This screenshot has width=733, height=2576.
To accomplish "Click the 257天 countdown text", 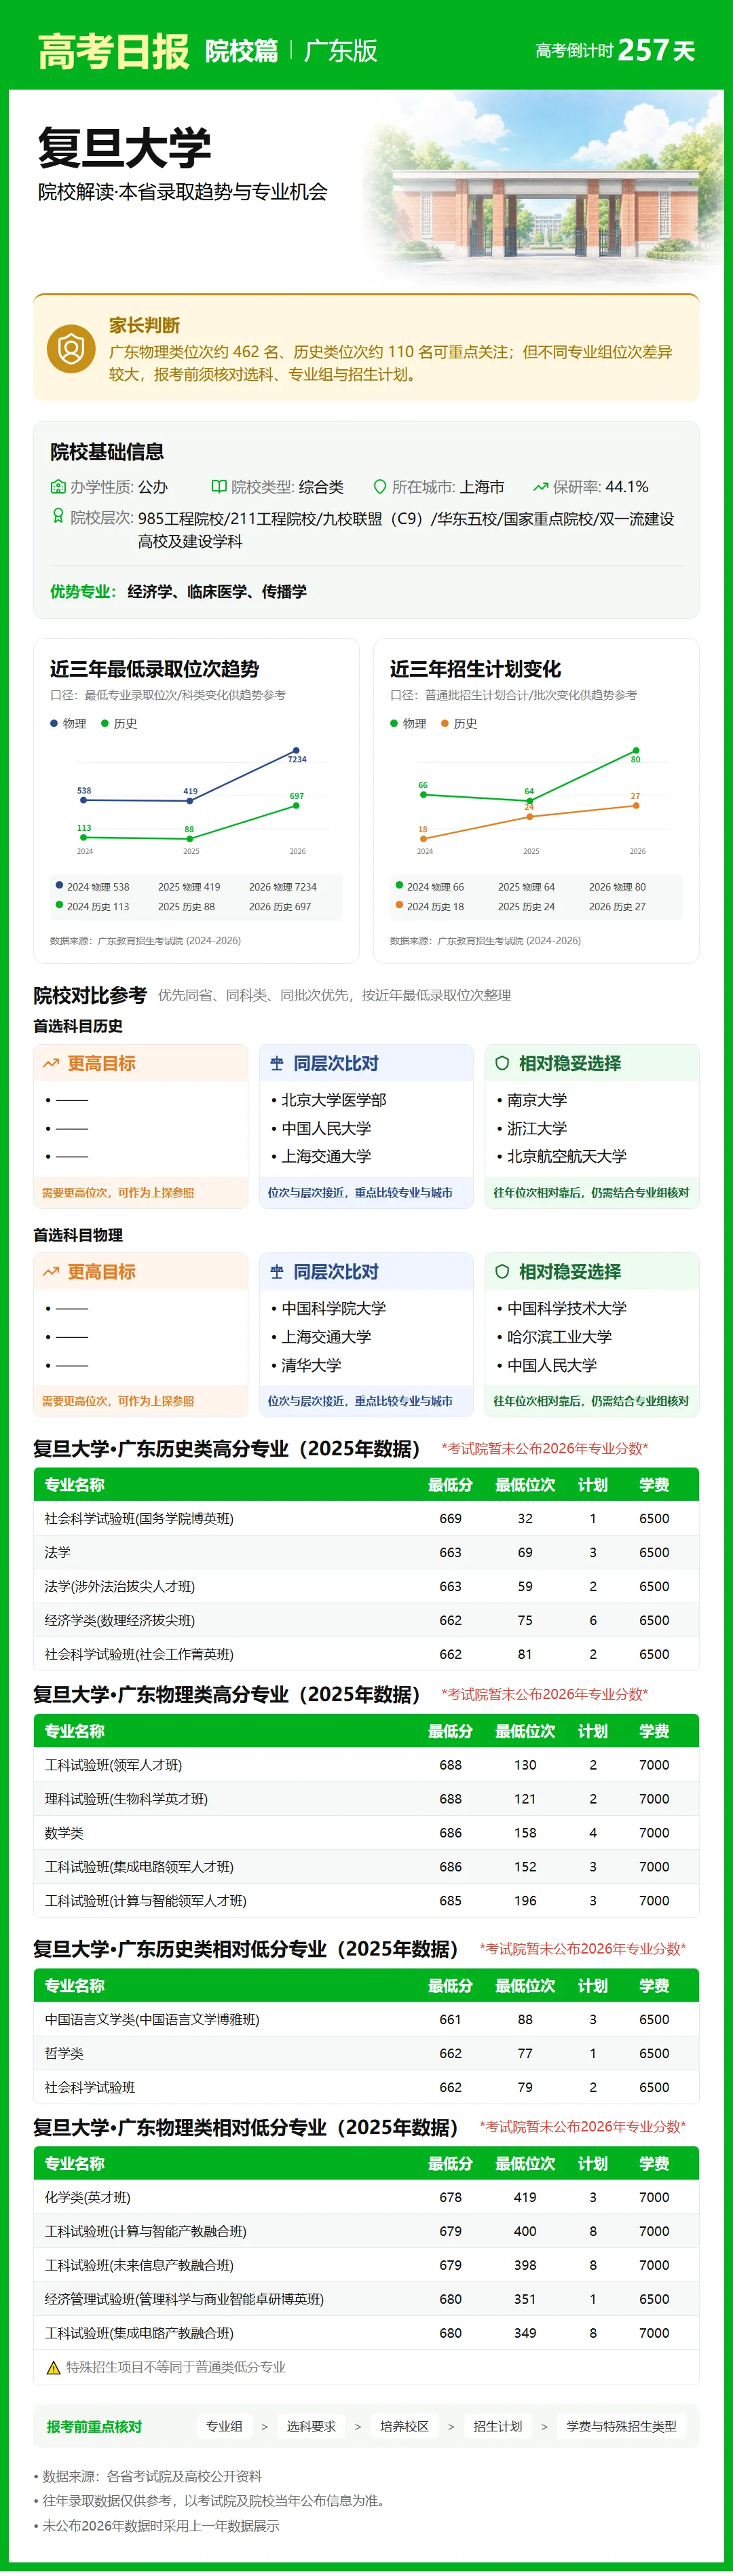I will click(656, 50).
